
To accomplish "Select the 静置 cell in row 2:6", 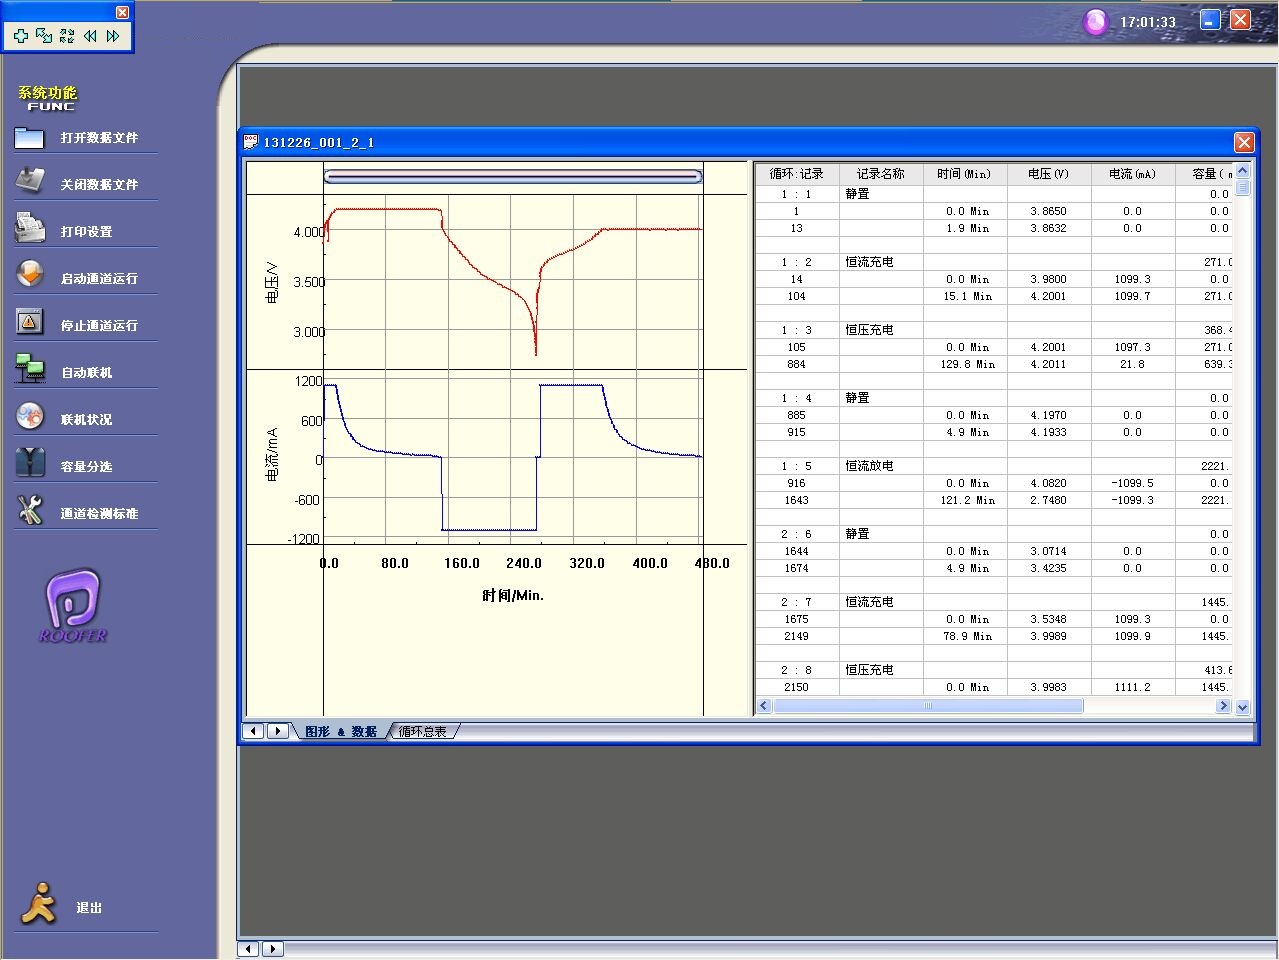I will coord(881,534).
